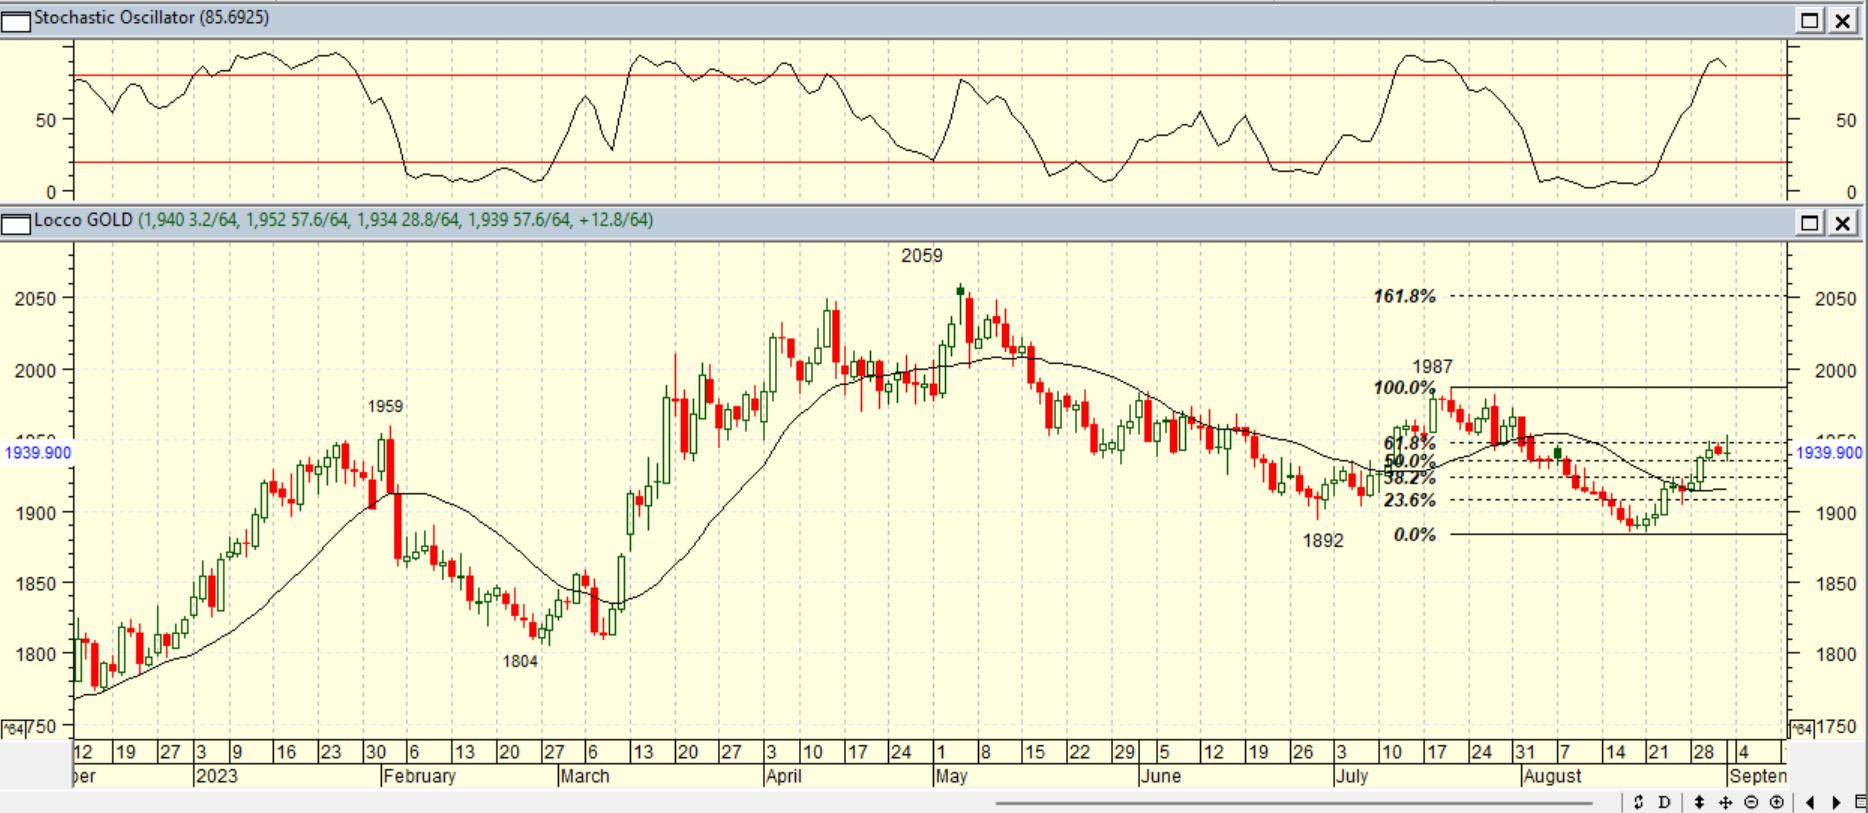Close the Locco GOLD price pane
The width and height of the screenshot is (1868, 813).
(x=1843, y=222)
